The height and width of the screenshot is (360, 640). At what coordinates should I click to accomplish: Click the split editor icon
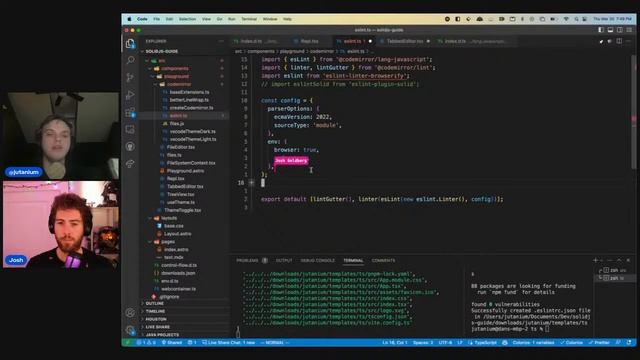619,41
